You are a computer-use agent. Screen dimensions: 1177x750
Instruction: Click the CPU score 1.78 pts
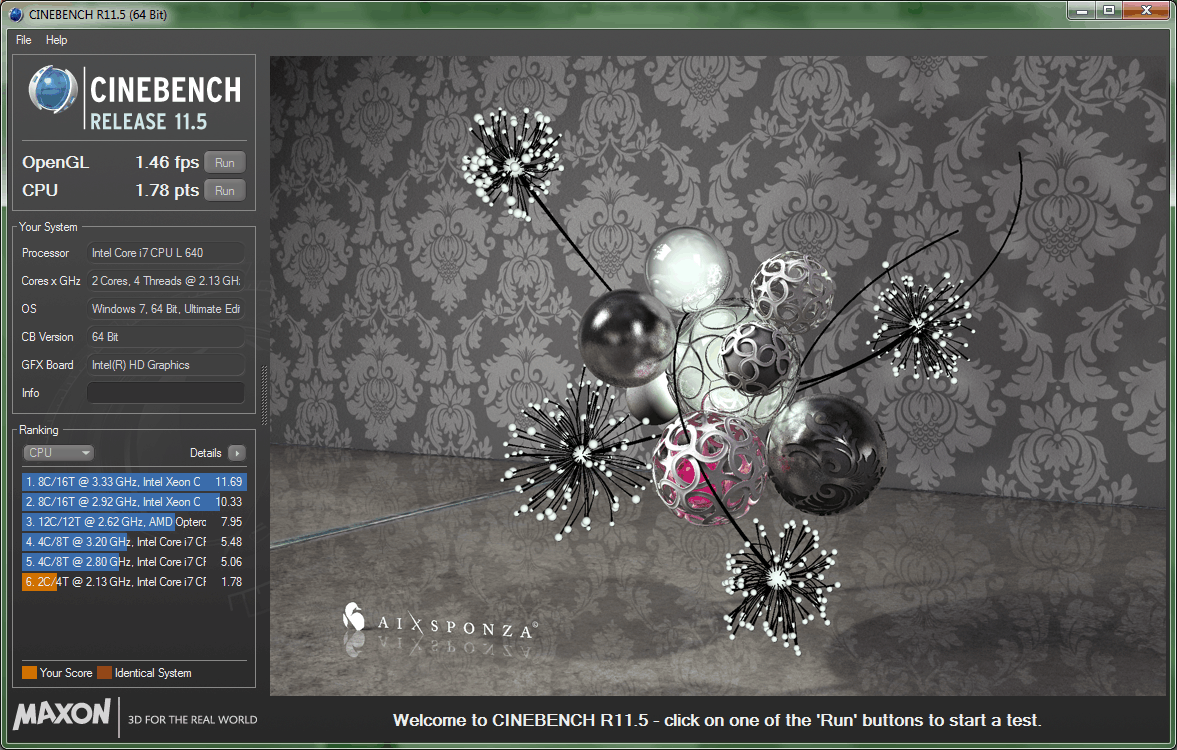click(x=167, y=191)
